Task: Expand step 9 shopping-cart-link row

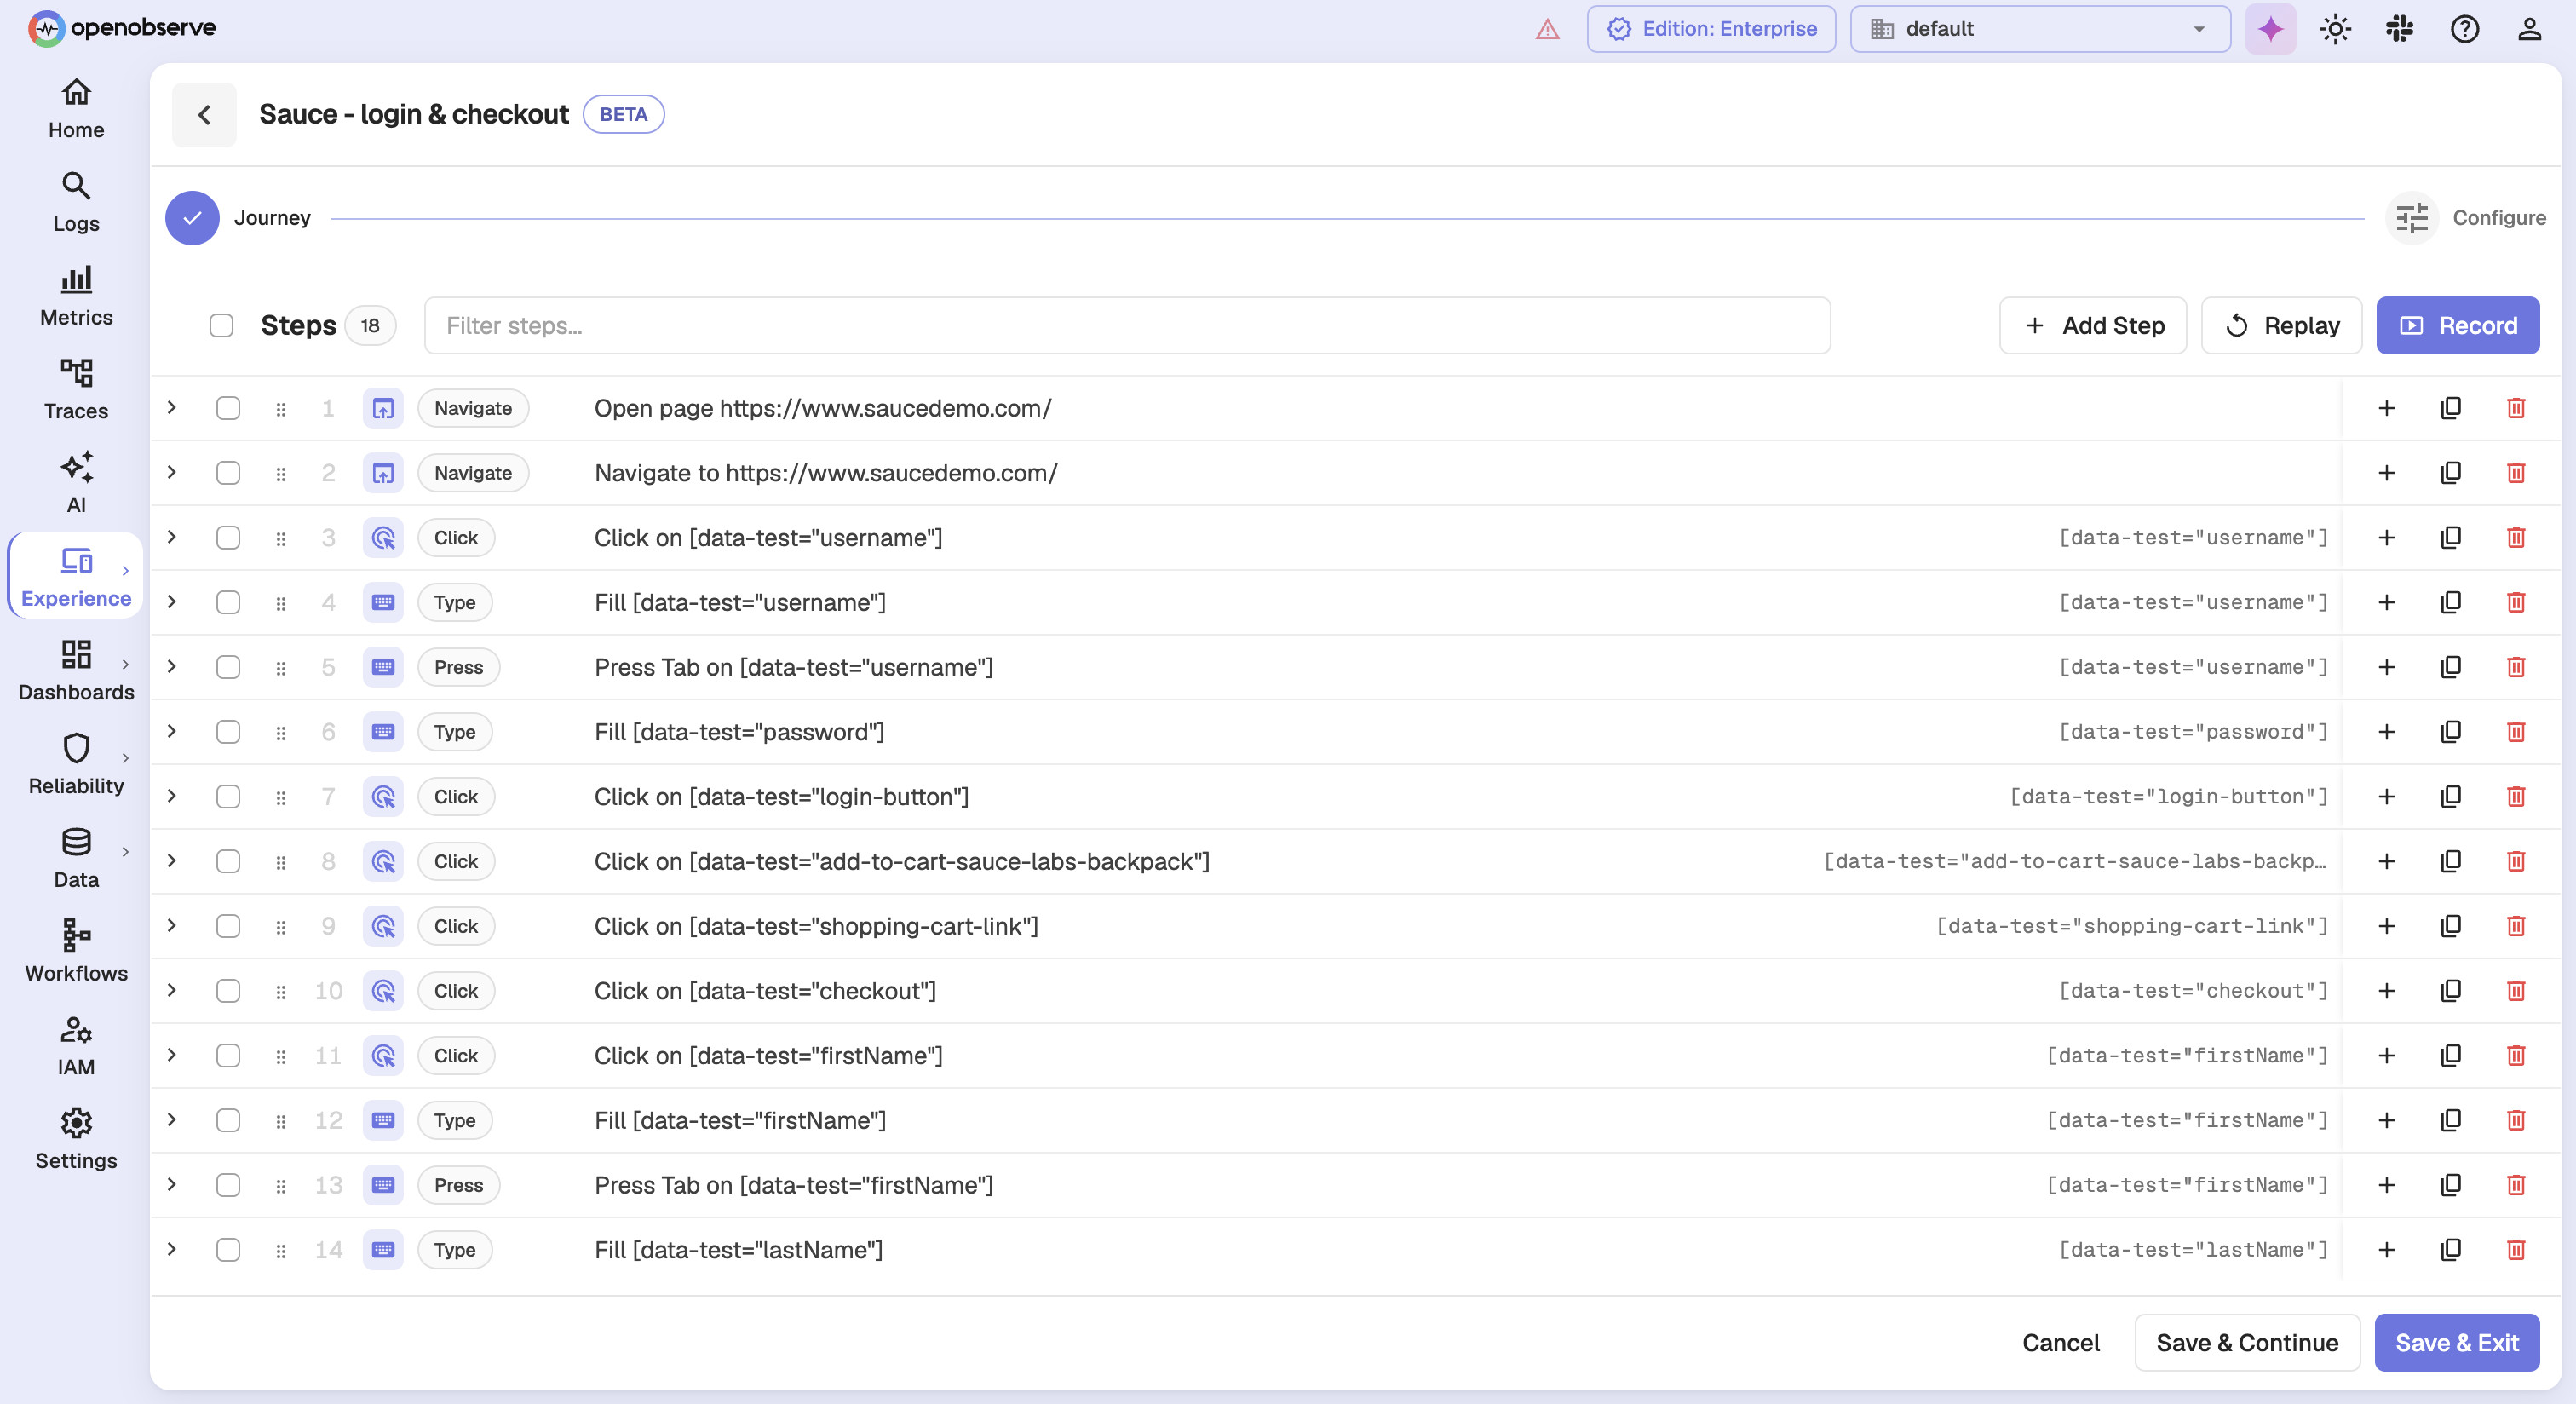Action: [172, 926]
